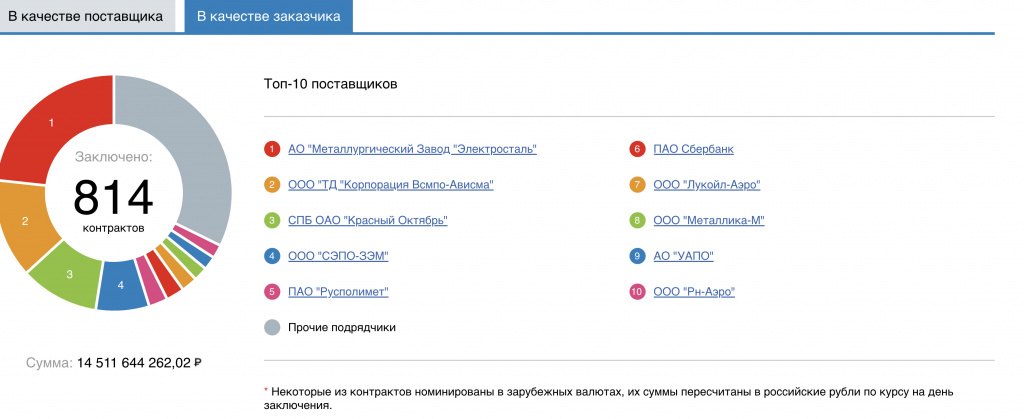Click green legend badge number 3

click(x=272, y=221)
